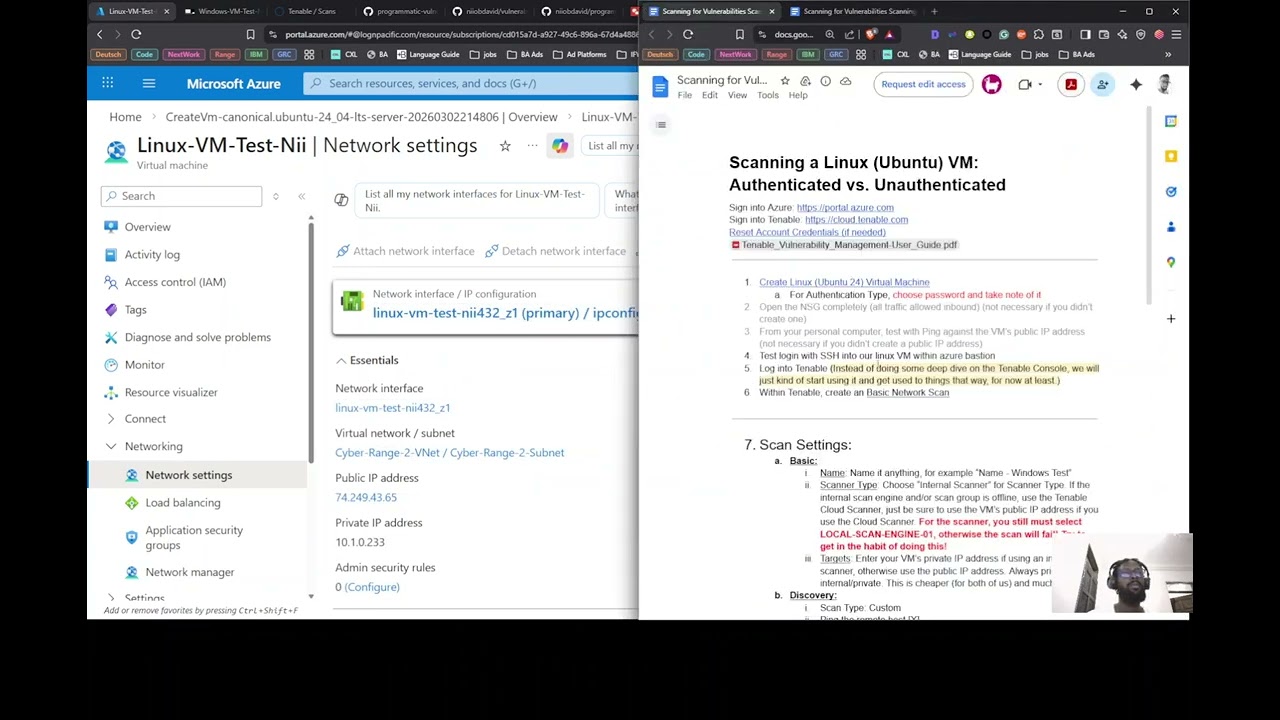Click the cloud document status icon in Docs

pyautogui.click(x=845, y=81)
